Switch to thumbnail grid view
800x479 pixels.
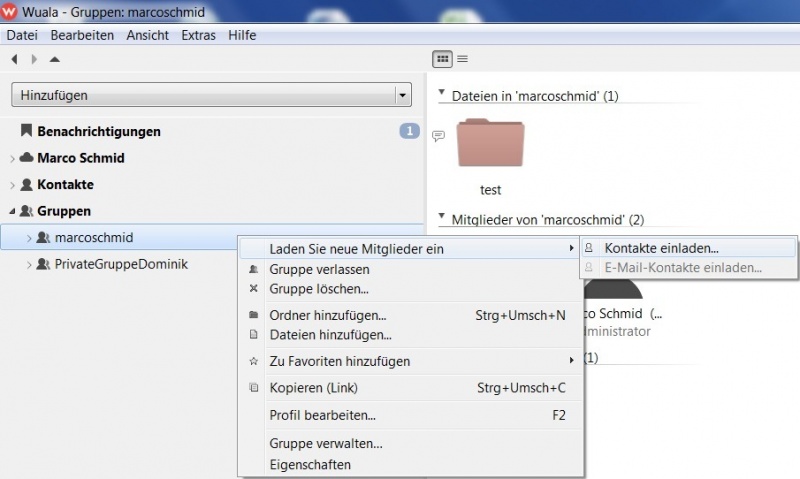pyautogui.click(x=442, y=59)
